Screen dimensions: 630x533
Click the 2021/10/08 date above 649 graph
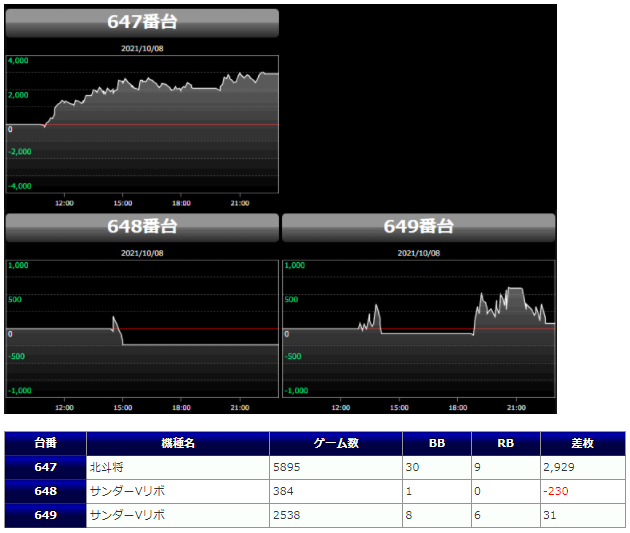tap(419, 253)
